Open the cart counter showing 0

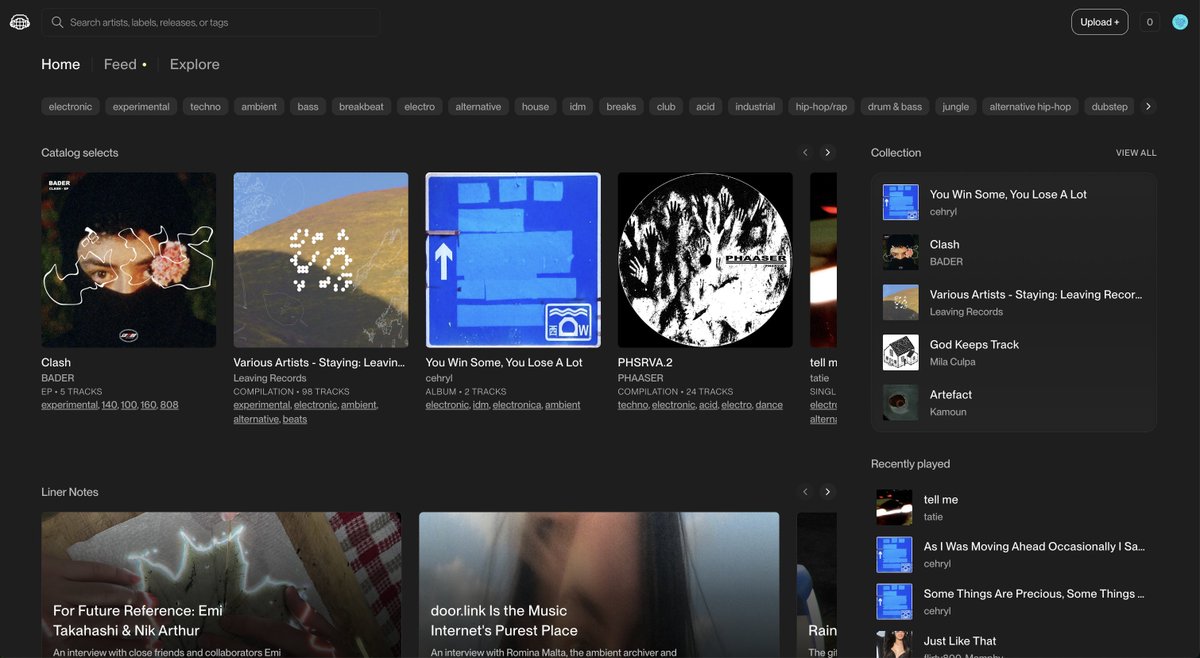pos(1150,22)
